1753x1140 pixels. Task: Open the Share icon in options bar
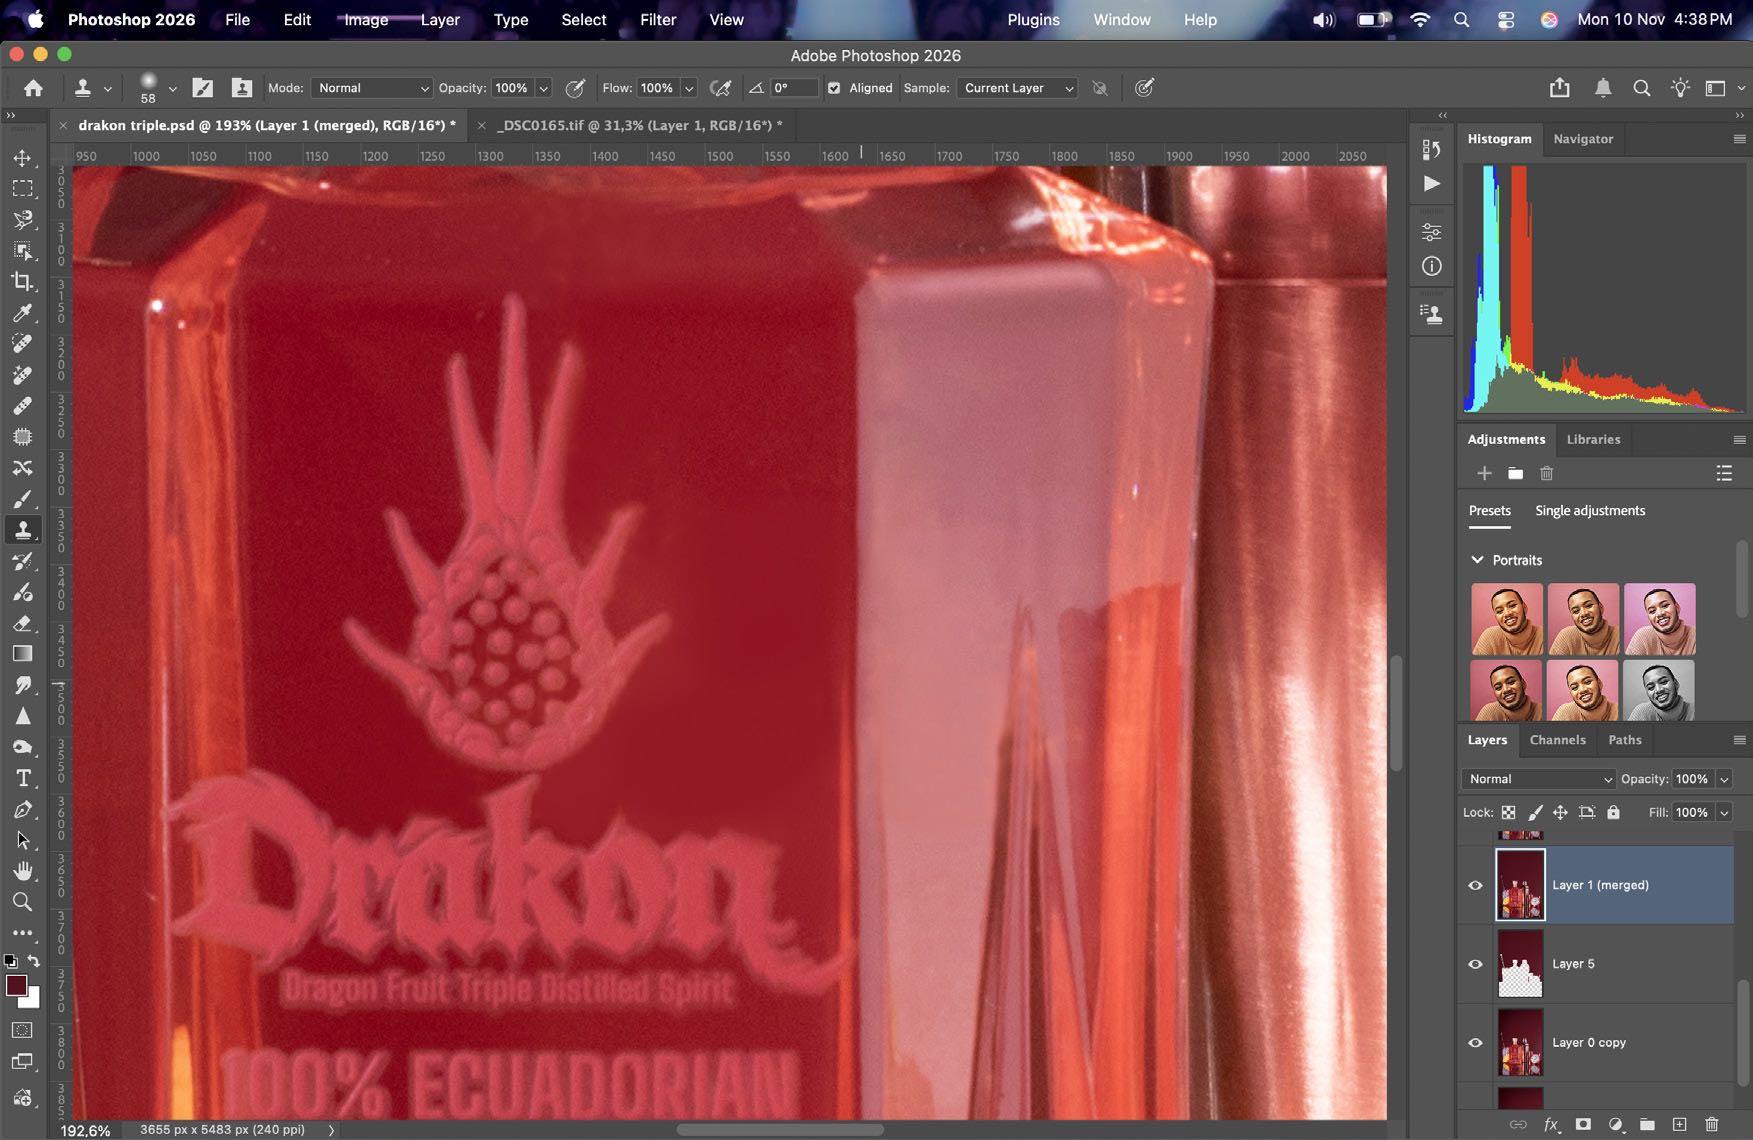1559,88
